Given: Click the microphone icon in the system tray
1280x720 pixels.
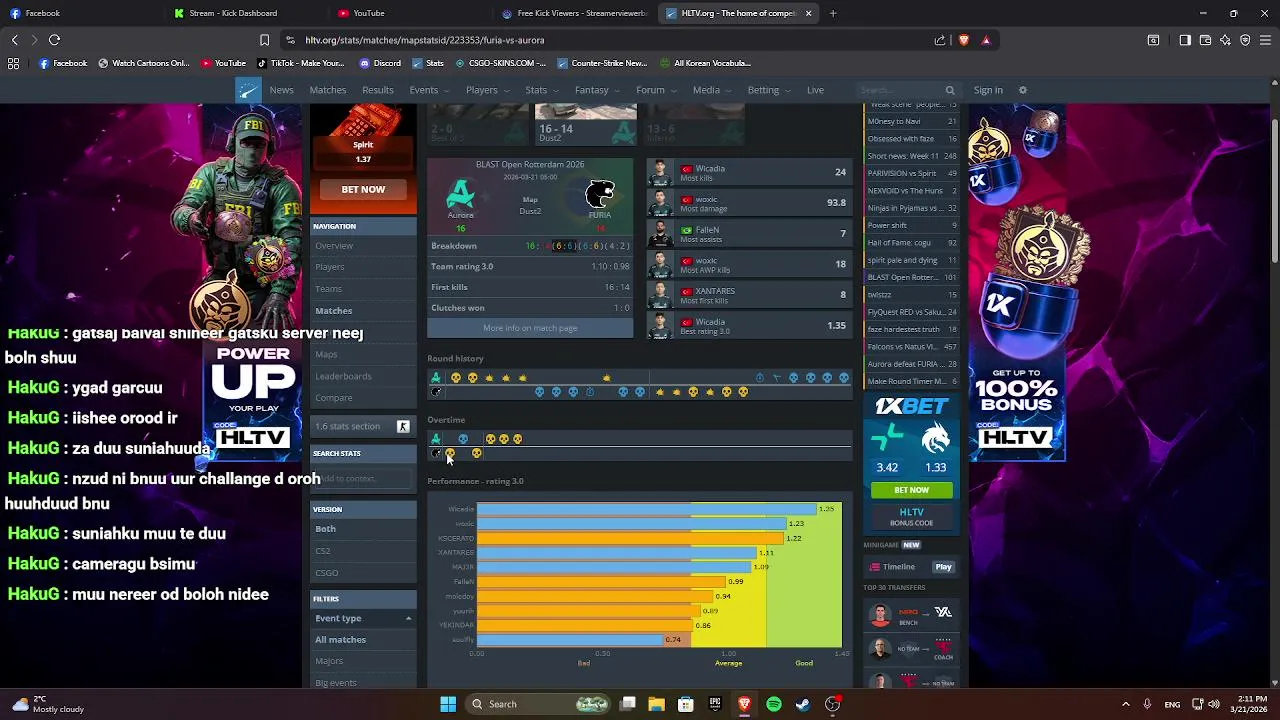Looking at the screenshot, I should coord(1147,704).
